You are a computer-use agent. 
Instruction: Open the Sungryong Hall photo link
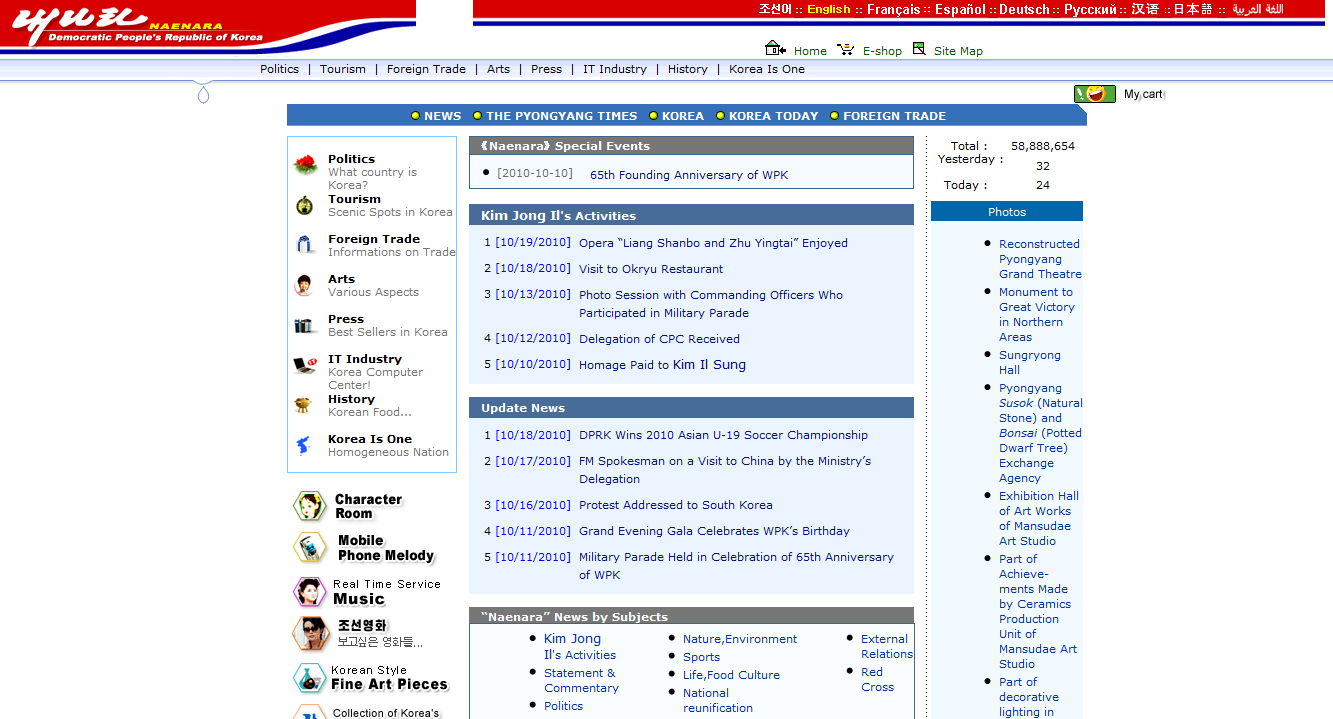click(x=1029, y=362)
